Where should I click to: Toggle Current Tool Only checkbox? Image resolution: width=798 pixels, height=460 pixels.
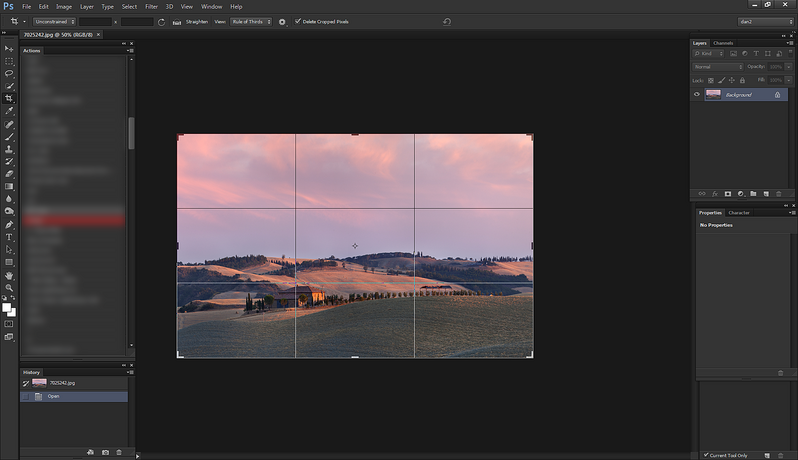point(706,455)
